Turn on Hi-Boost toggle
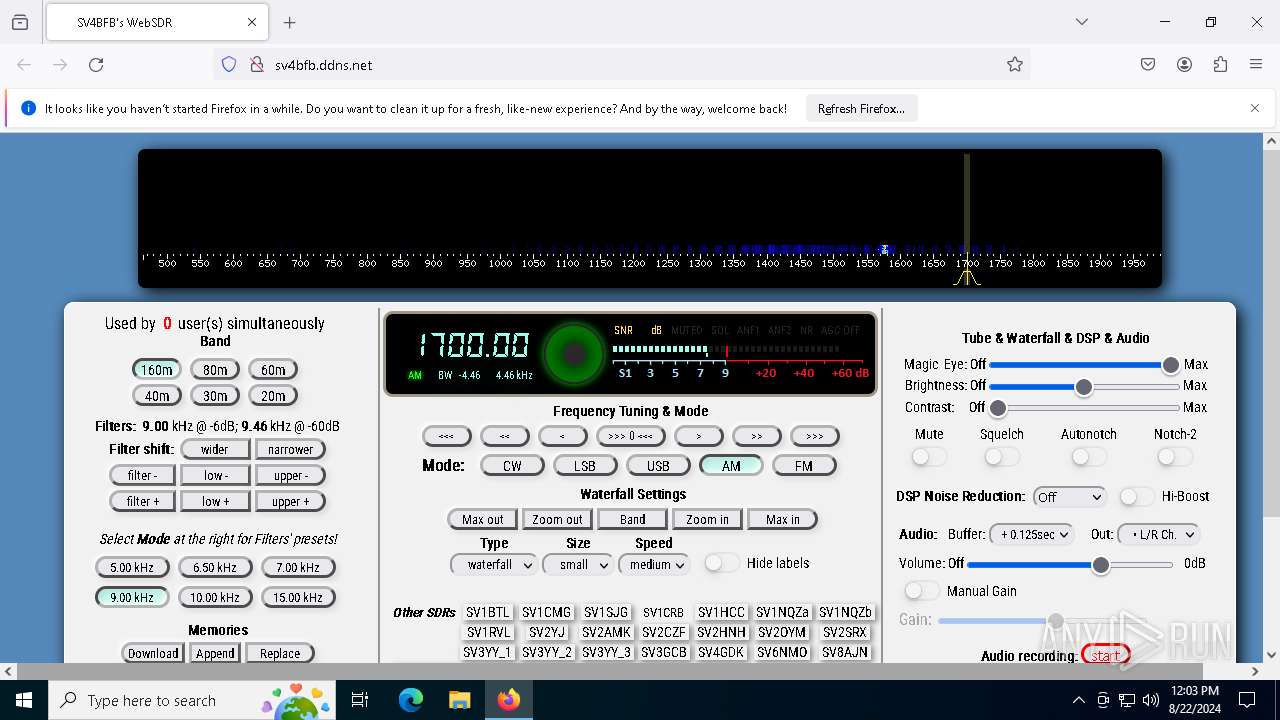Image resolution: width=1280 pixels, height=720 pixels. coord(1137,497)
